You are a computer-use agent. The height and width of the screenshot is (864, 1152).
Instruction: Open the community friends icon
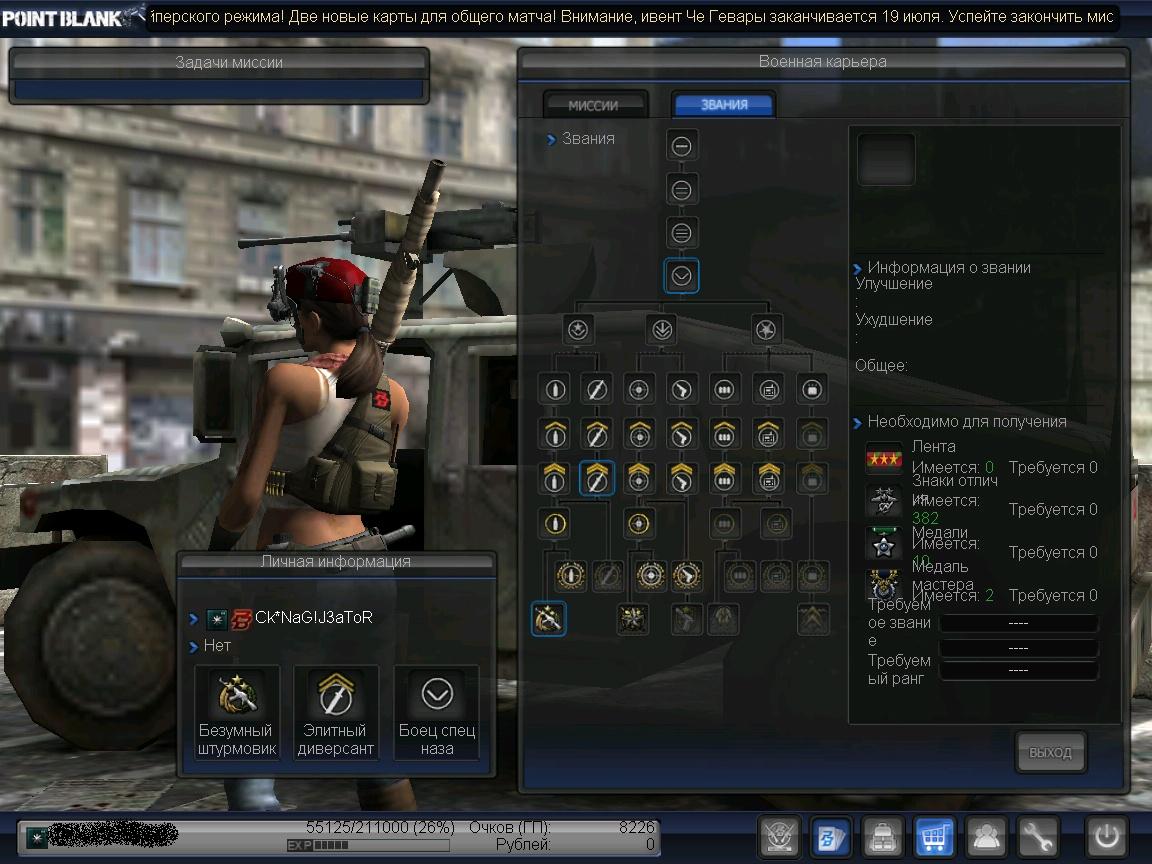tap(987, 836)
